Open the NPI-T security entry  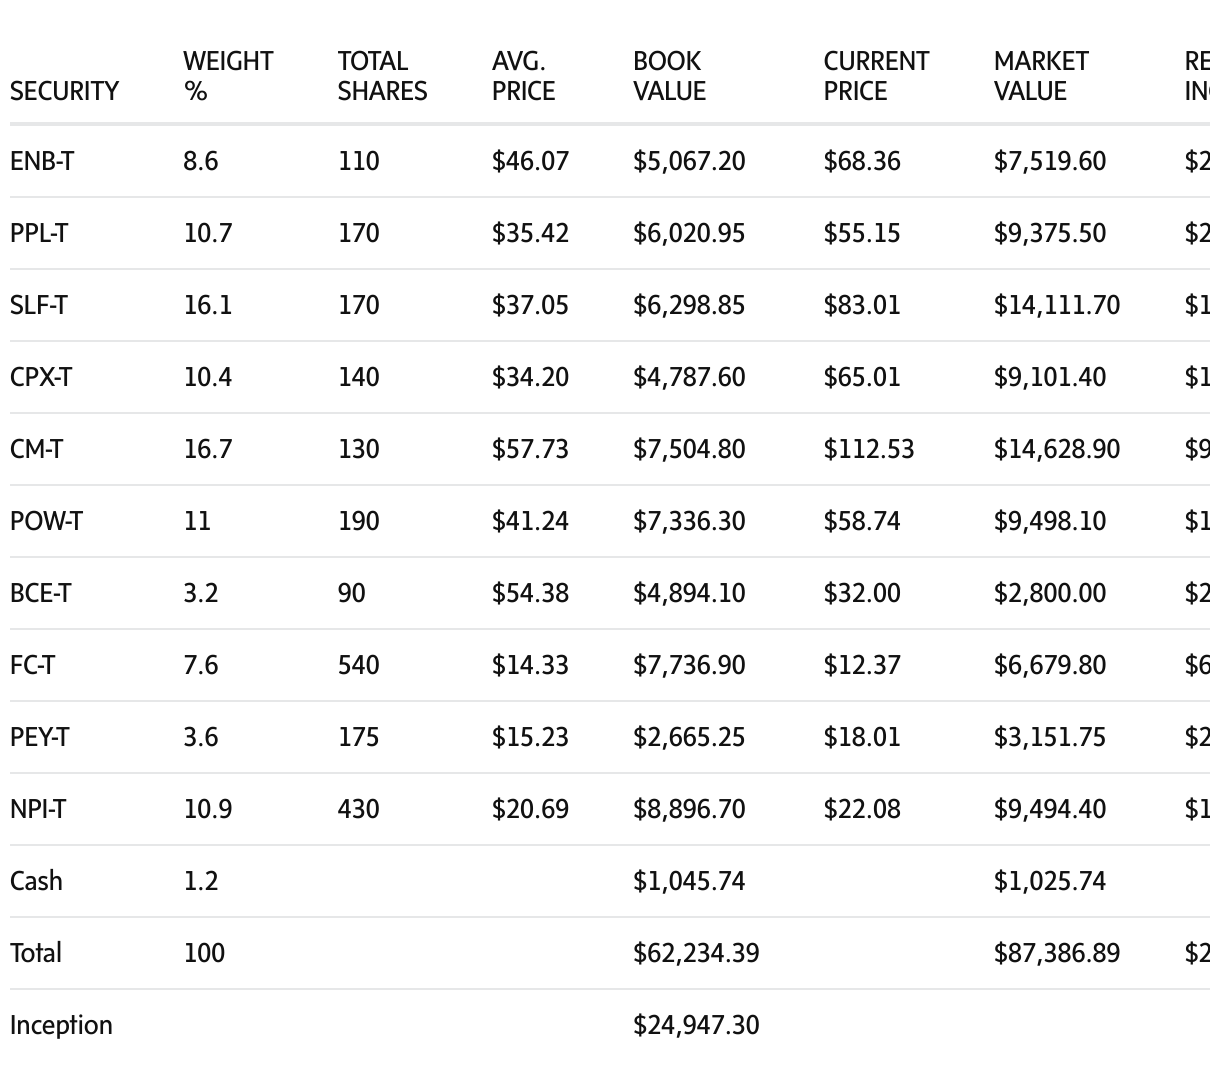pos(38,809)
